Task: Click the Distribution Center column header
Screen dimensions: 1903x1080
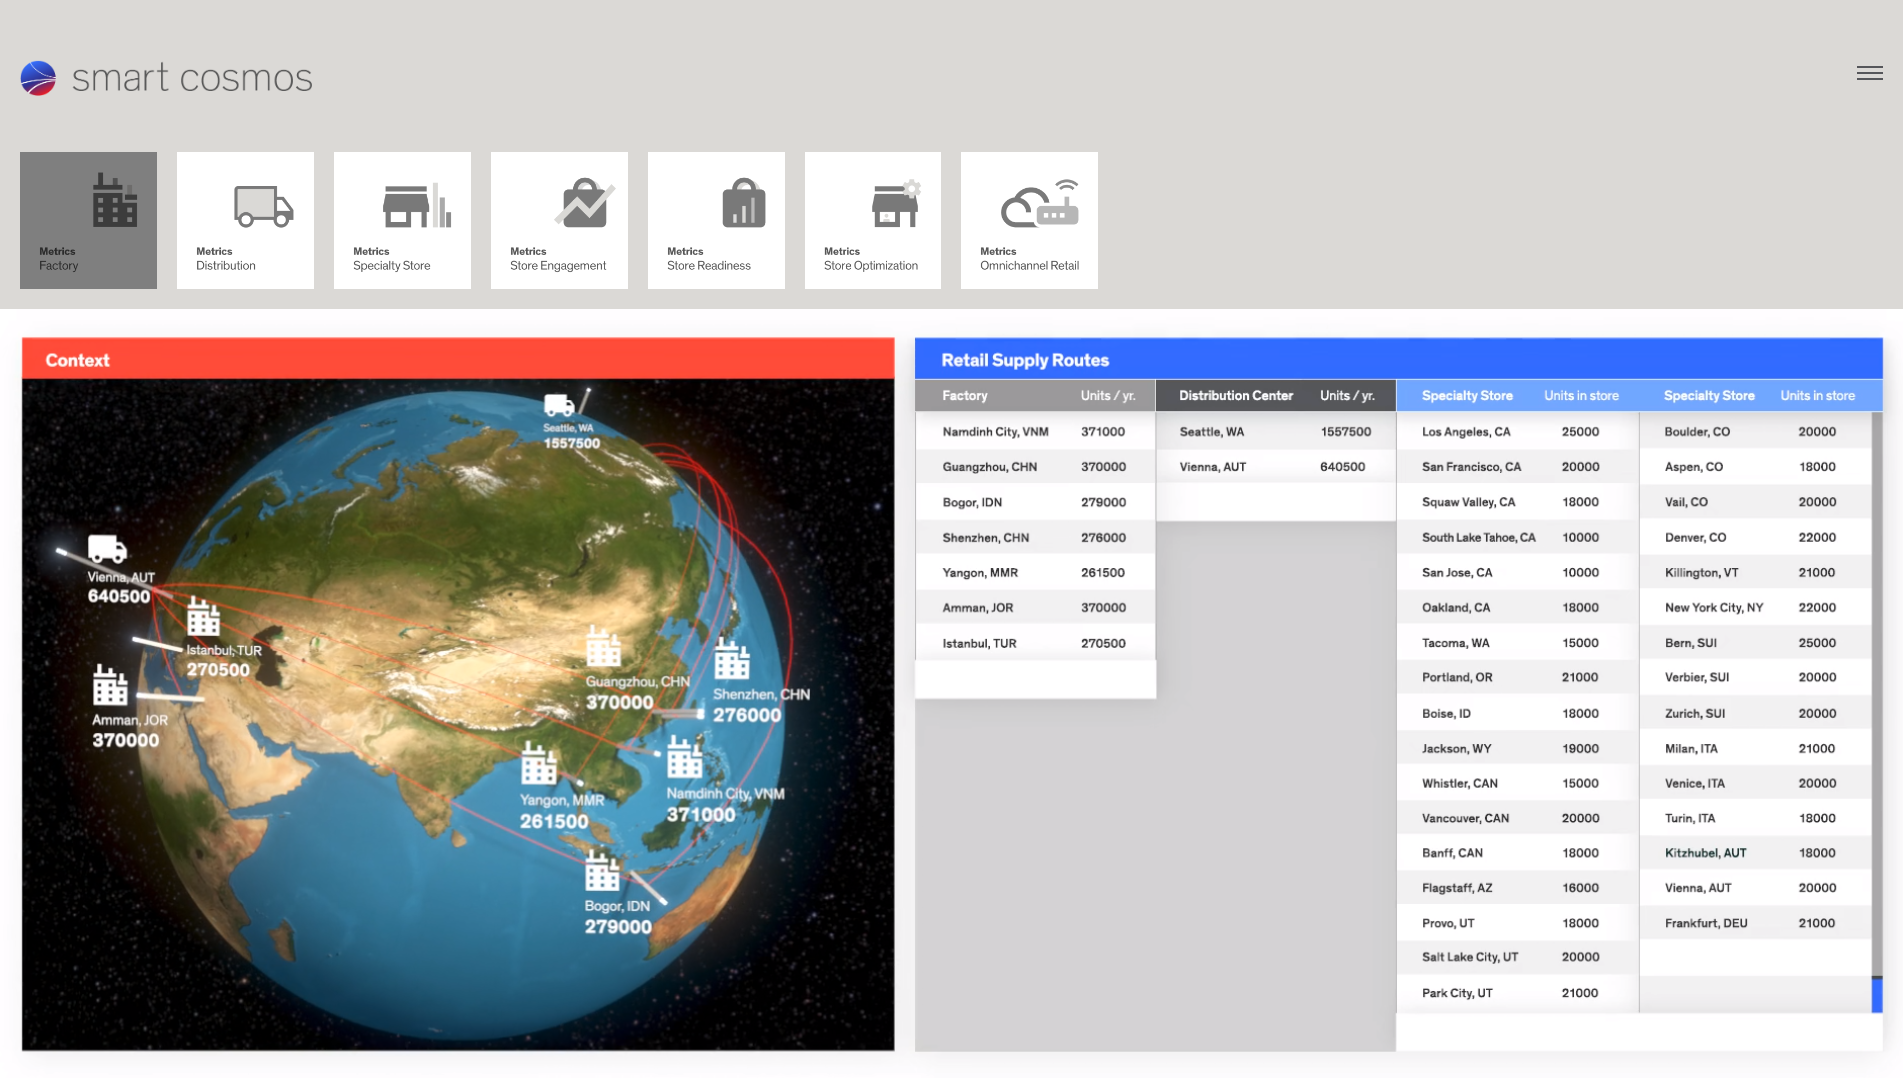Action: (x=1235, y=396)
